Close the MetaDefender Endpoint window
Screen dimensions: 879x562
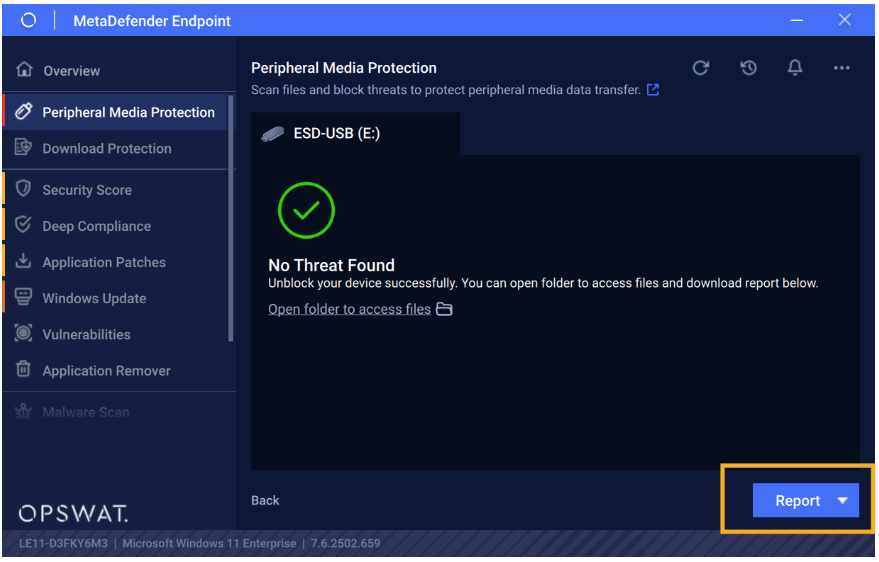tap(844, 20)
